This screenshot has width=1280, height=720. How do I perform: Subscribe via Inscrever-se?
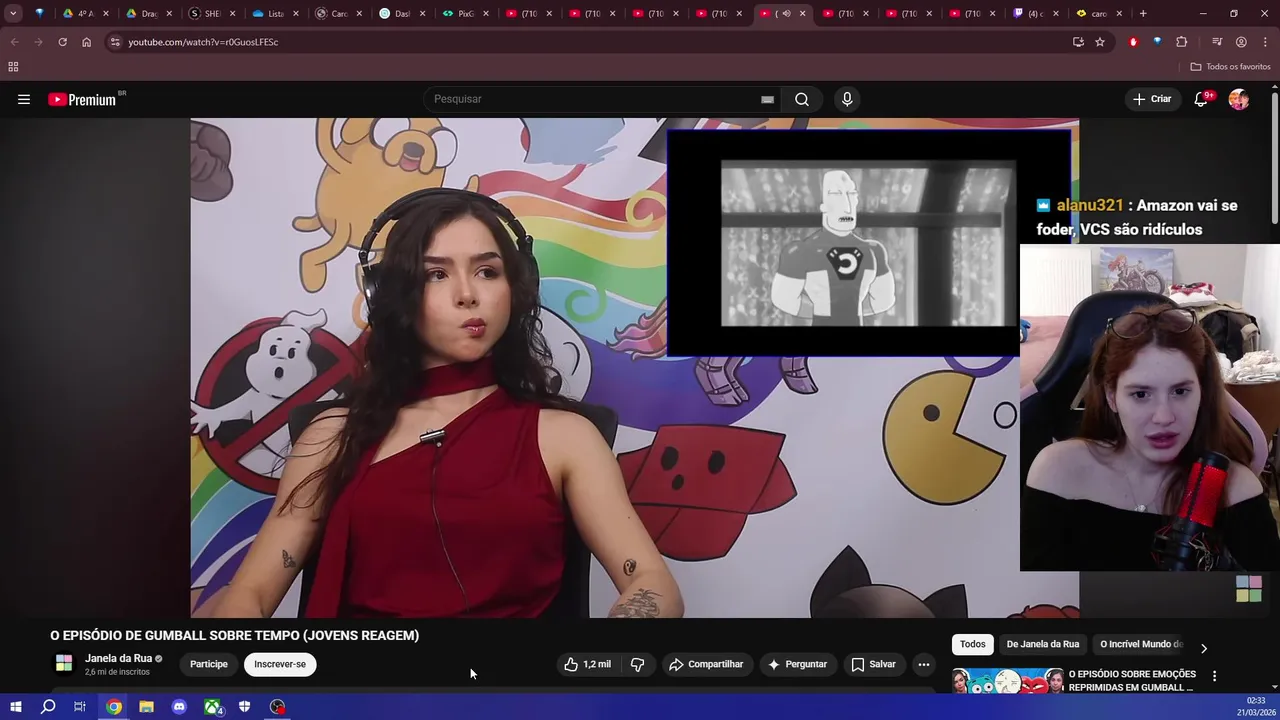pos(280,664)
